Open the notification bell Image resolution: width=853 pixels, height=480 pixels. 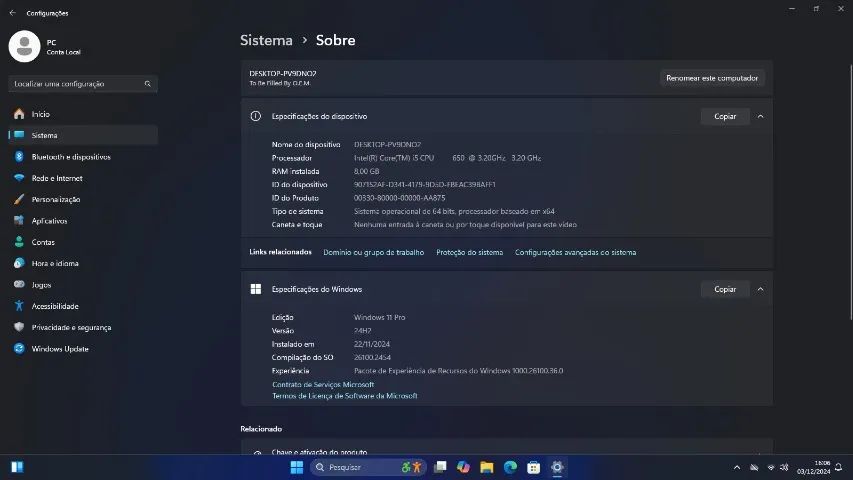838,467
